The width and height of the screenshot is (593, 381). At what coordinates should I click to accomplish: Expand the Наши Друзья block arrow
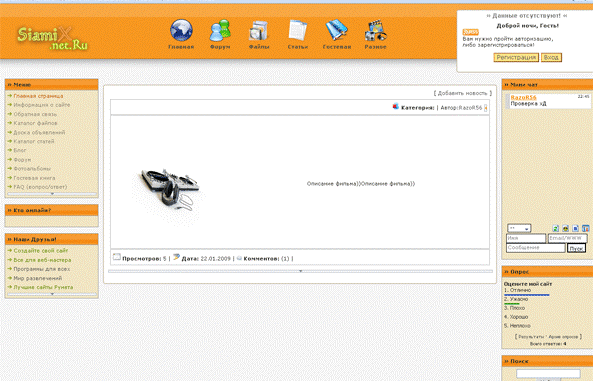pos(52,294)
